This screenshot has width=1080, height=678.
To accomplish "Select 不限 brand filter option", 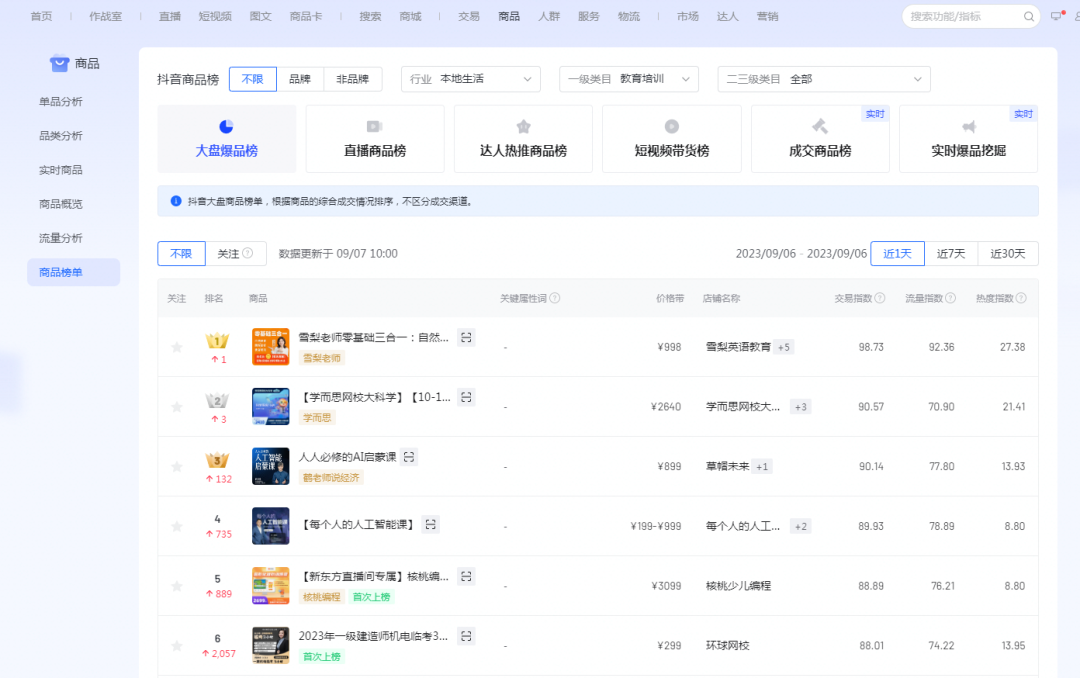I will [253, 79].
